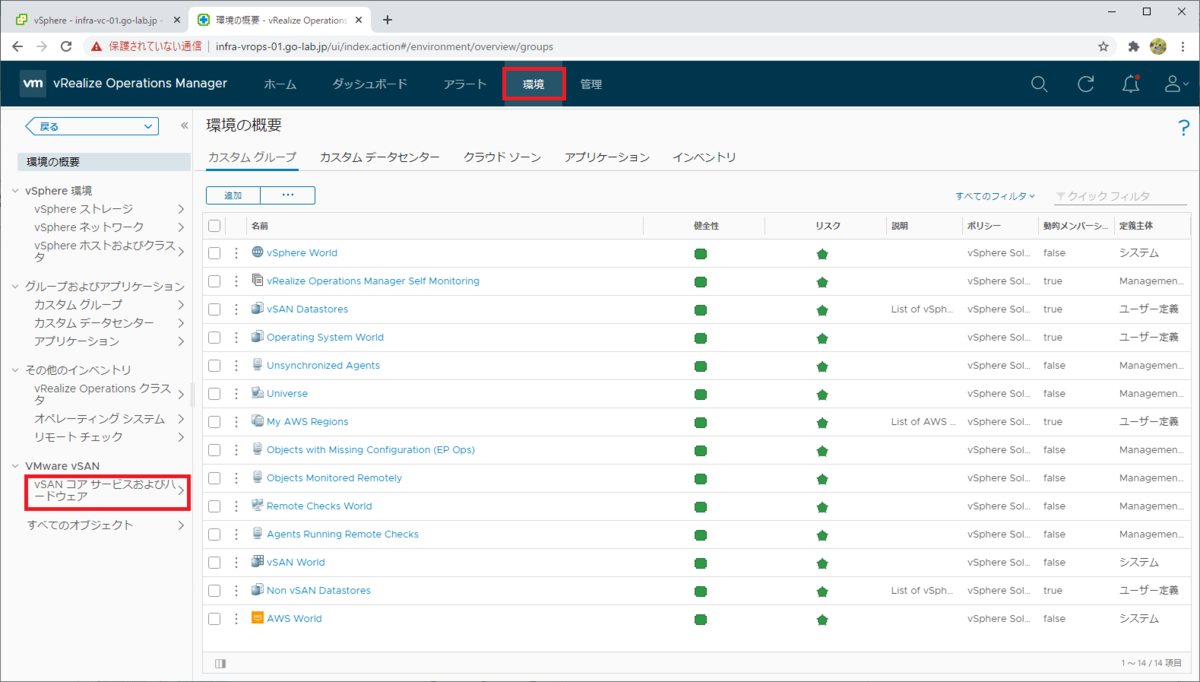The image size is (1200, 682).
Task: Sort table by 名前 column header
Action: coord(259,226)
